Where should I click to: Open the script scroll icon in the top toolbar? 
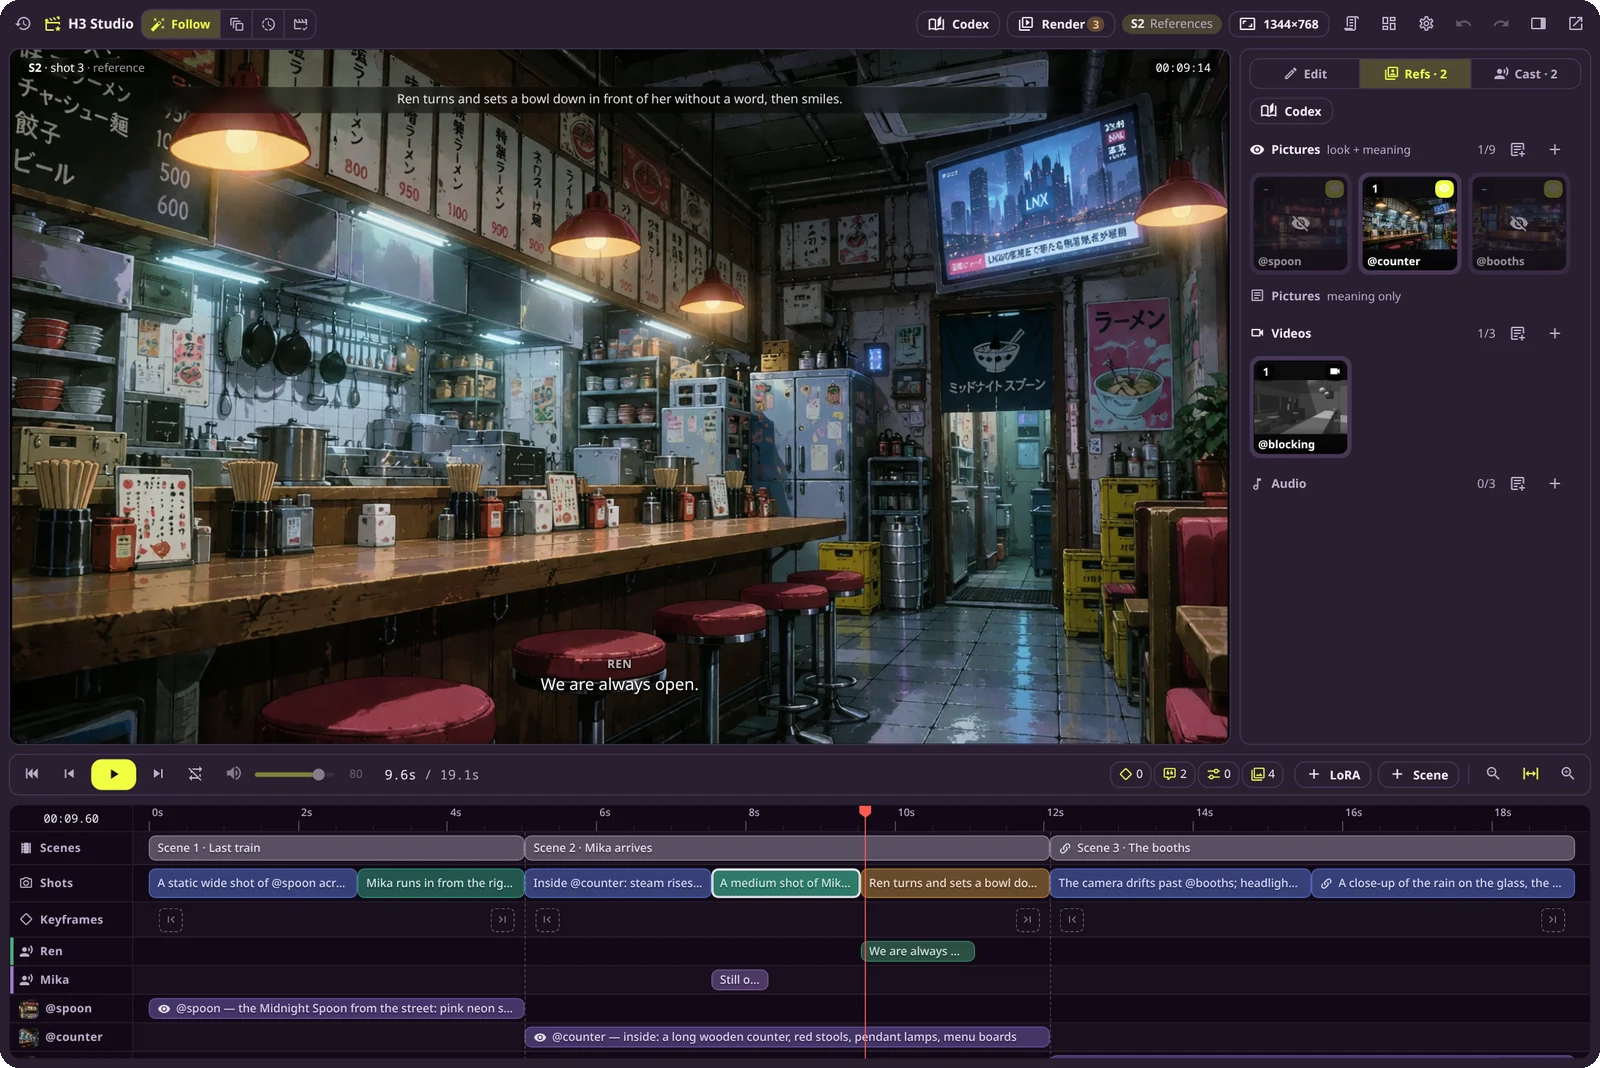(1351, 23)
